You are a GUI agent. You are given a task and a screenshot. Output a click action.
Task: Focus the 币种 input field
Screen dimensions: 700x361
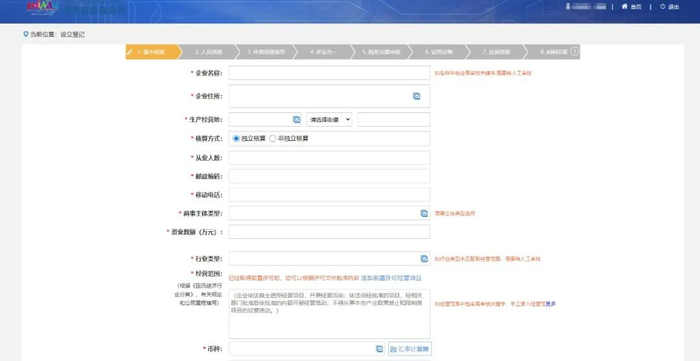307,349
